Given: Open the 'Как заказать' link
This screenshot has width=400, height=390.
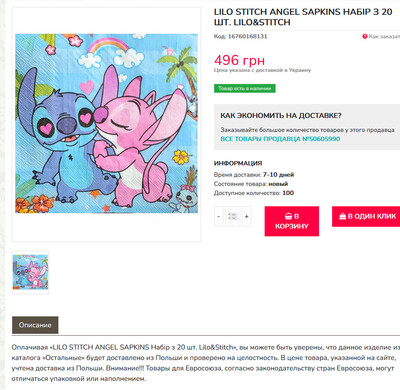Looking at the screenshot, I should tap(384, 36).
